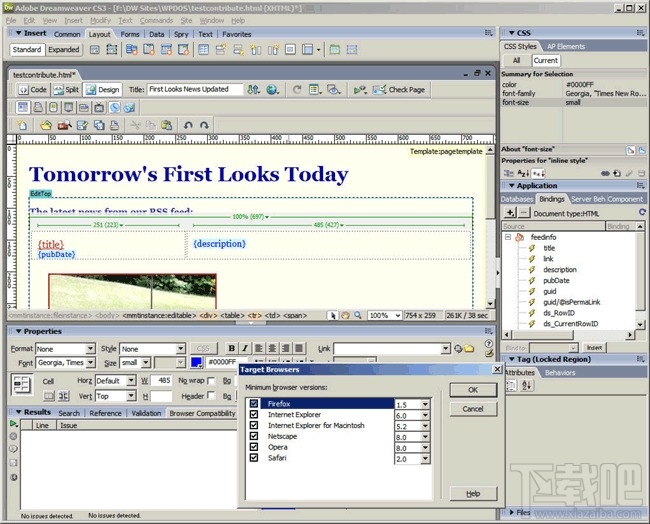Click the Open folder icon in standard toolbar

click(x=46, y=125)
